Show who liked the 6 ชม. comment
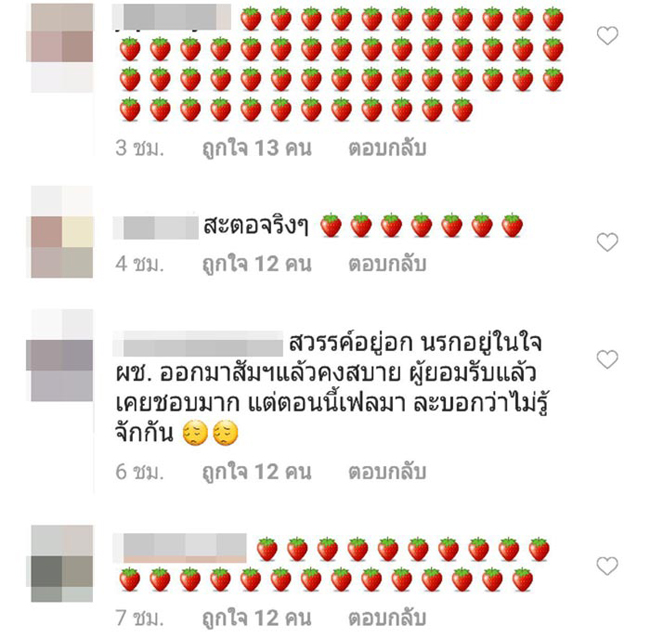Image resolution: width=650 pixels, height=638 pixels. tap(257, 473)
